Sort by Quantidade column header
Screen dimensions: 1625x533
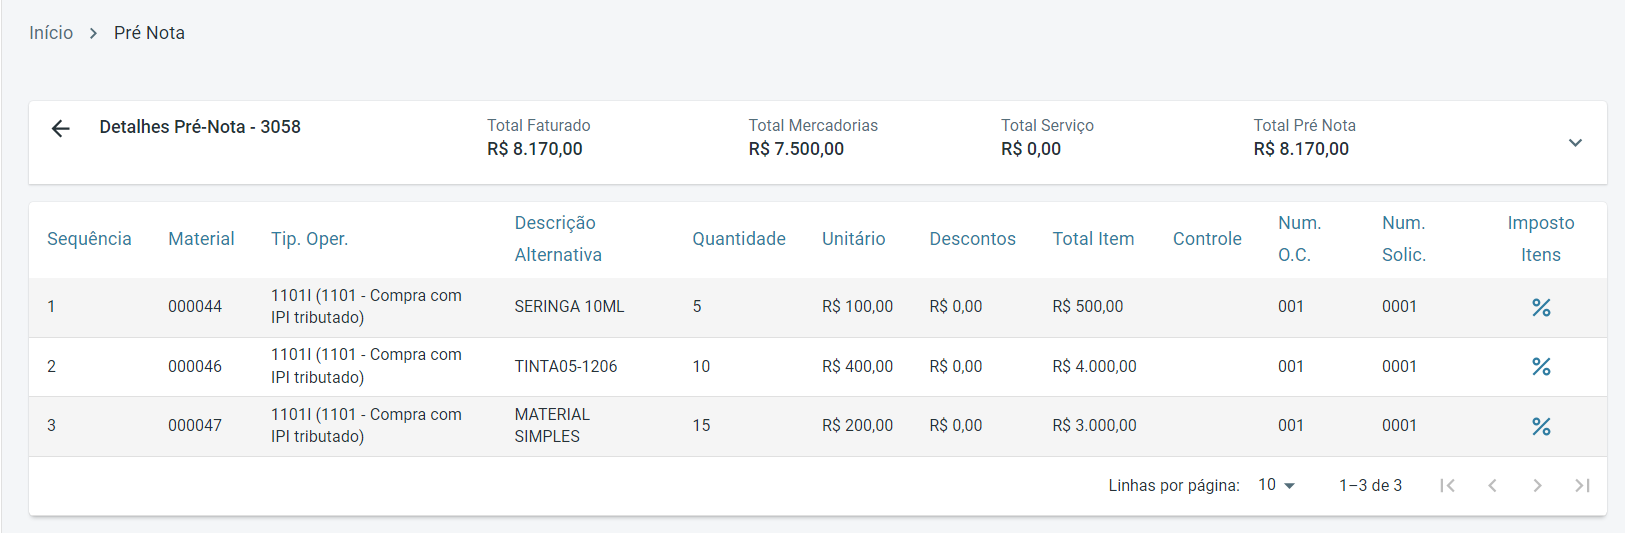[739, 239]
